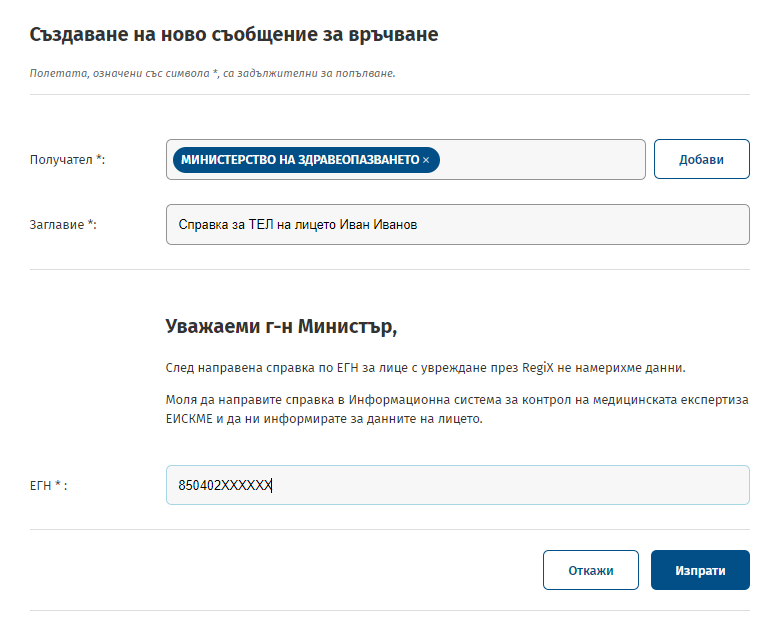Click the ЕГН field label

pyautogui.click(x=48, y=486)
